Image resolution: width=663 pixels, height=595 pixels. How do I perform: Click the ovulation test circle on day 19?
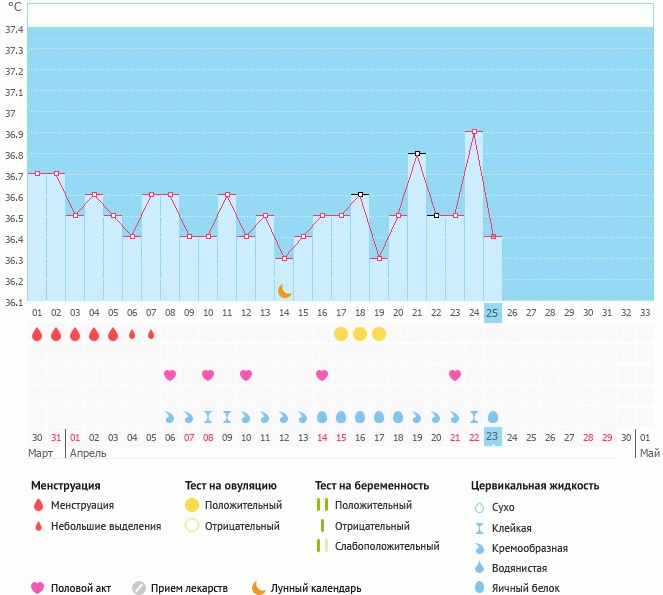tap(379, 334)
